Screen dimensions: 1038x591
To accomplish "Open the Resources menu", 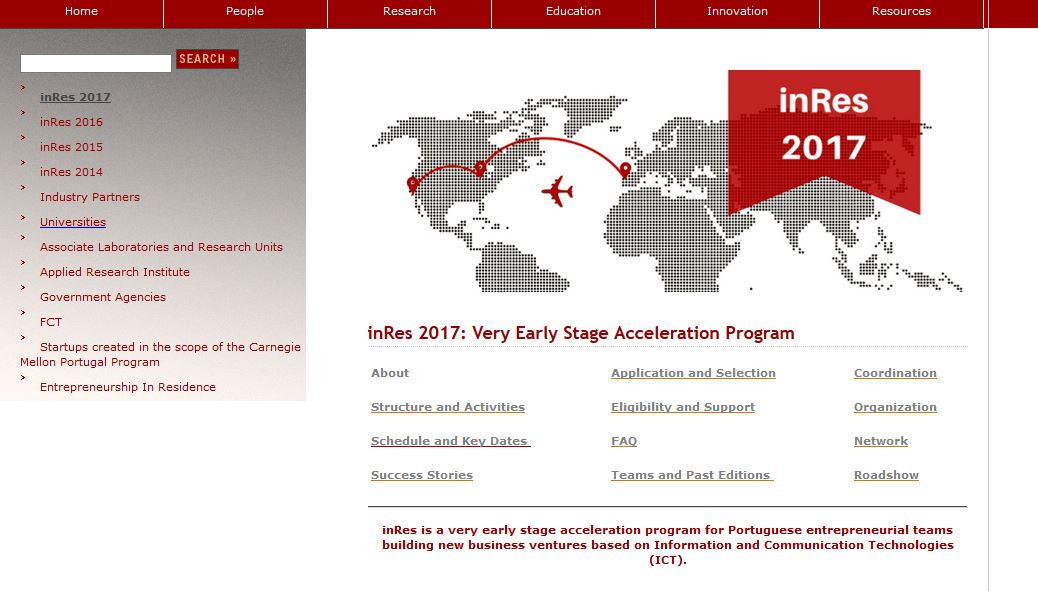I will coord(901,11).
